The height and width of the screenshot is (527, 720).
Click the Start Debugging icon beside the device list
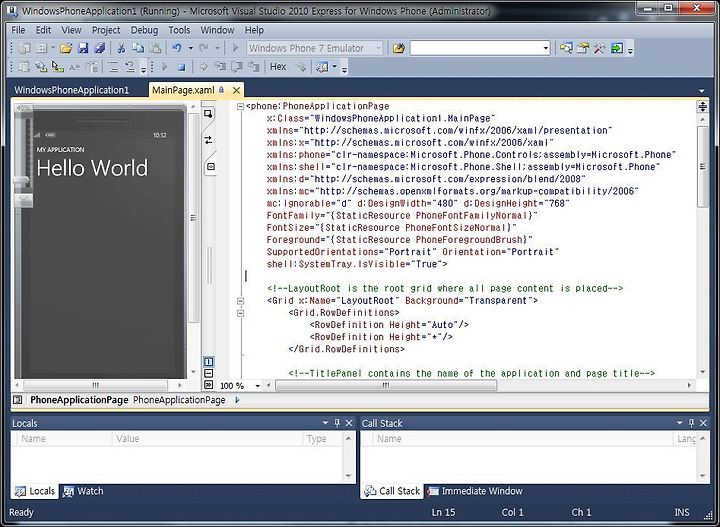click(236, 48)
